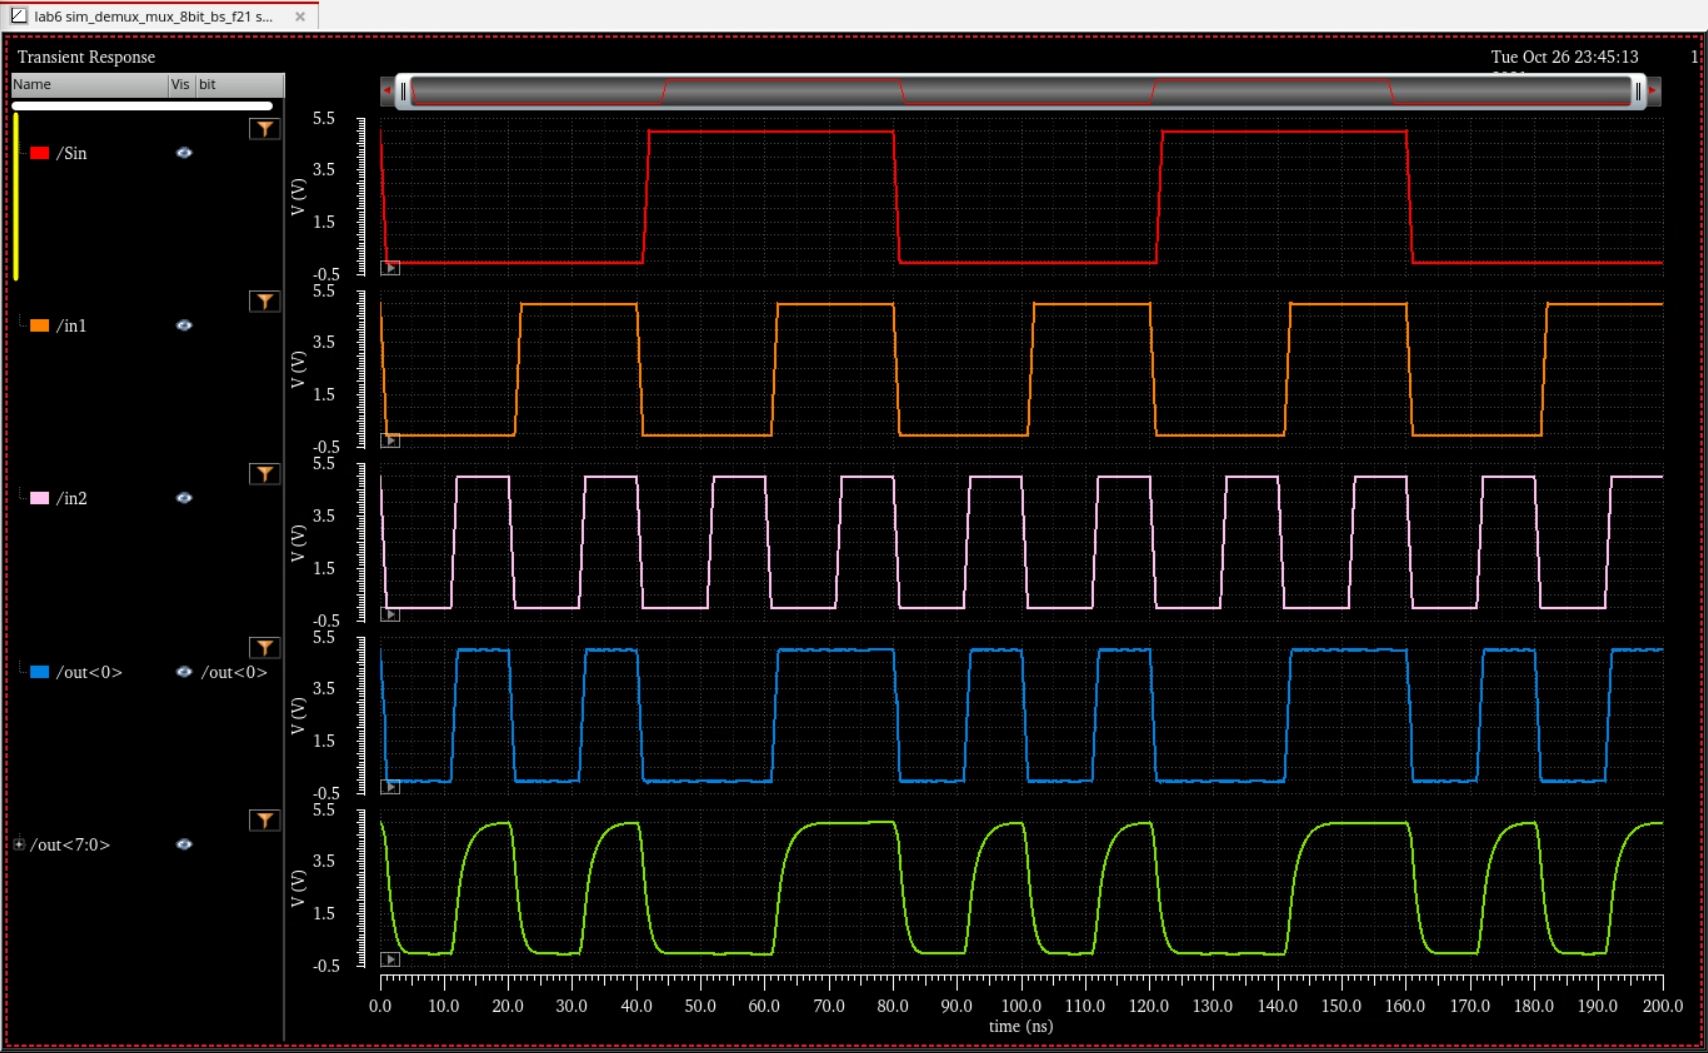This screenshot has height=1053, width=1708.
Task: Click the left arrow of the zoom scrollbar
Action: click(387, 91)
